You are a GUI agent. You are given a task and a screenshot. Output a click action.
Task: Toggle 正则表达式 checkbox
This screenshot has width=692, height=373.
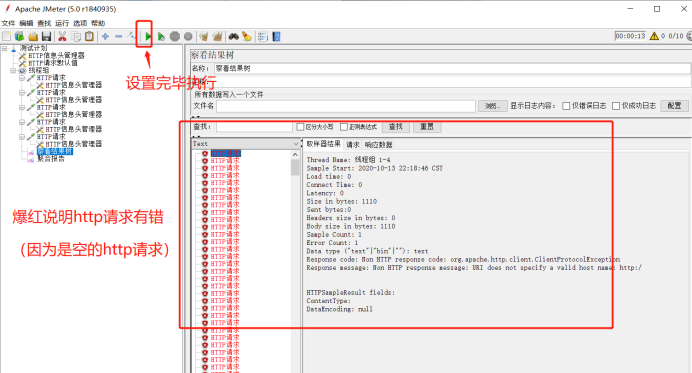(x=344, y=127)
